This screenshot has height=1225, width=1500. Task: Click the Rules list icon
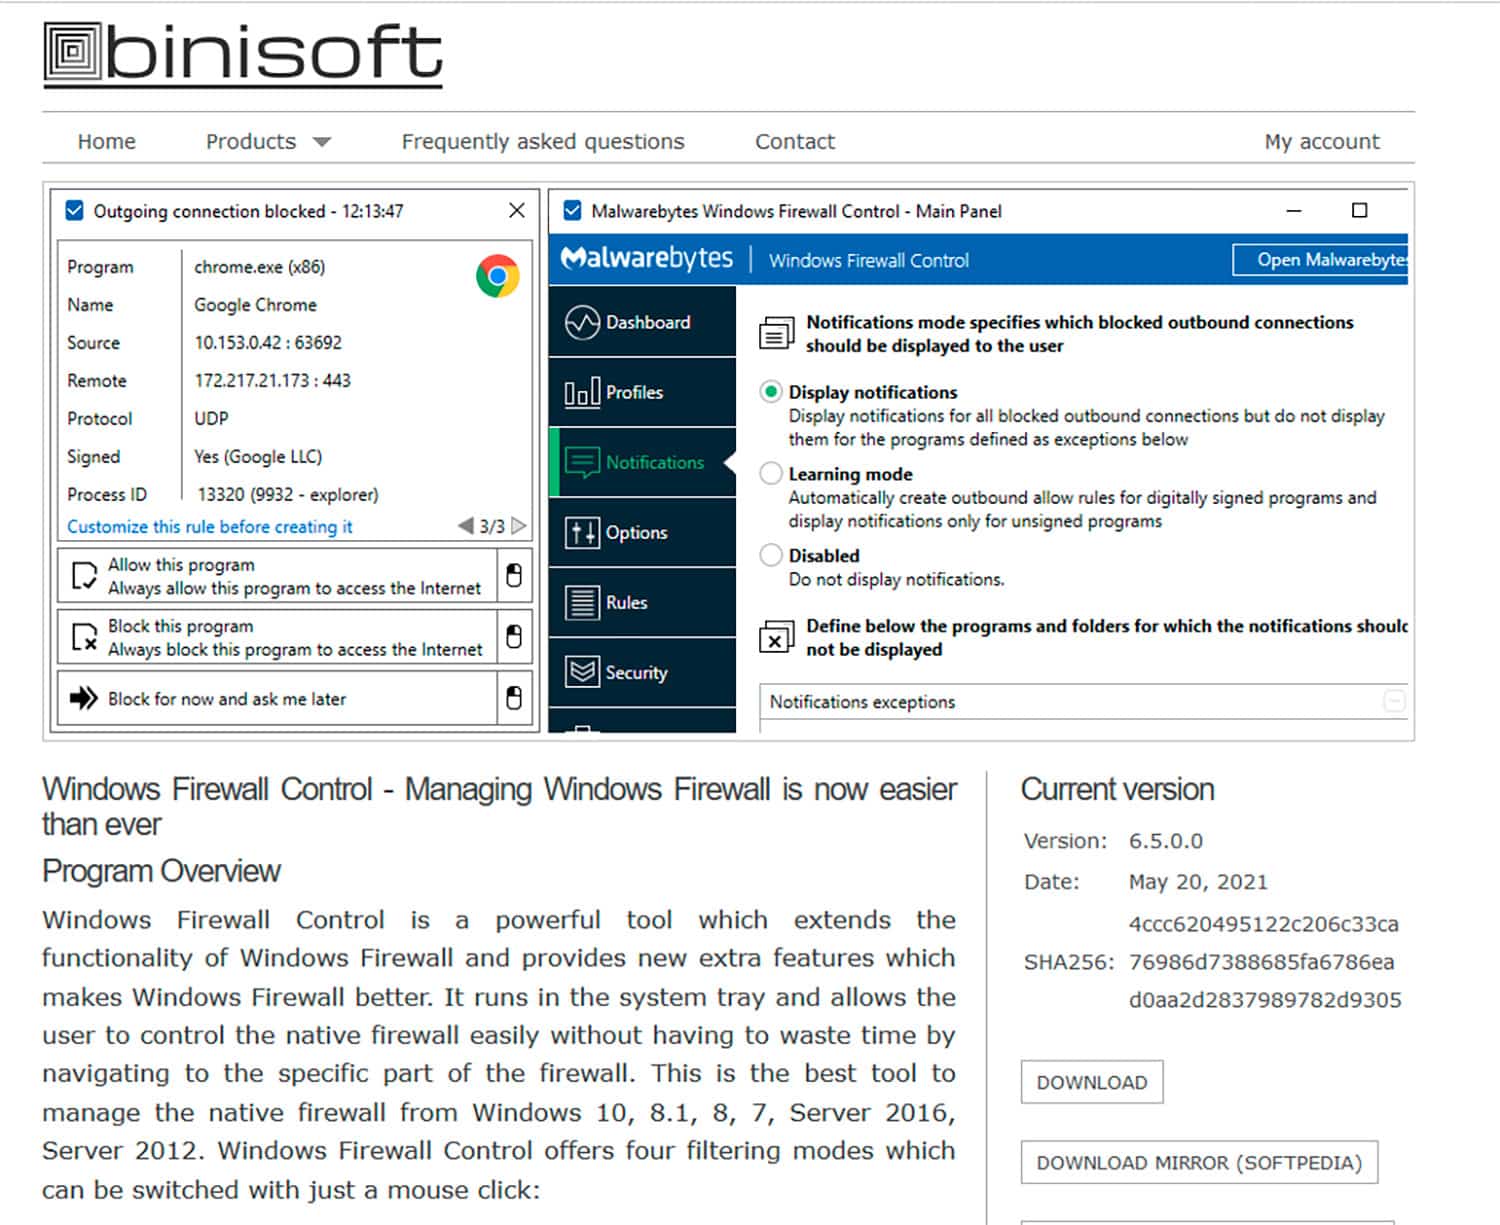click(582, 602)
